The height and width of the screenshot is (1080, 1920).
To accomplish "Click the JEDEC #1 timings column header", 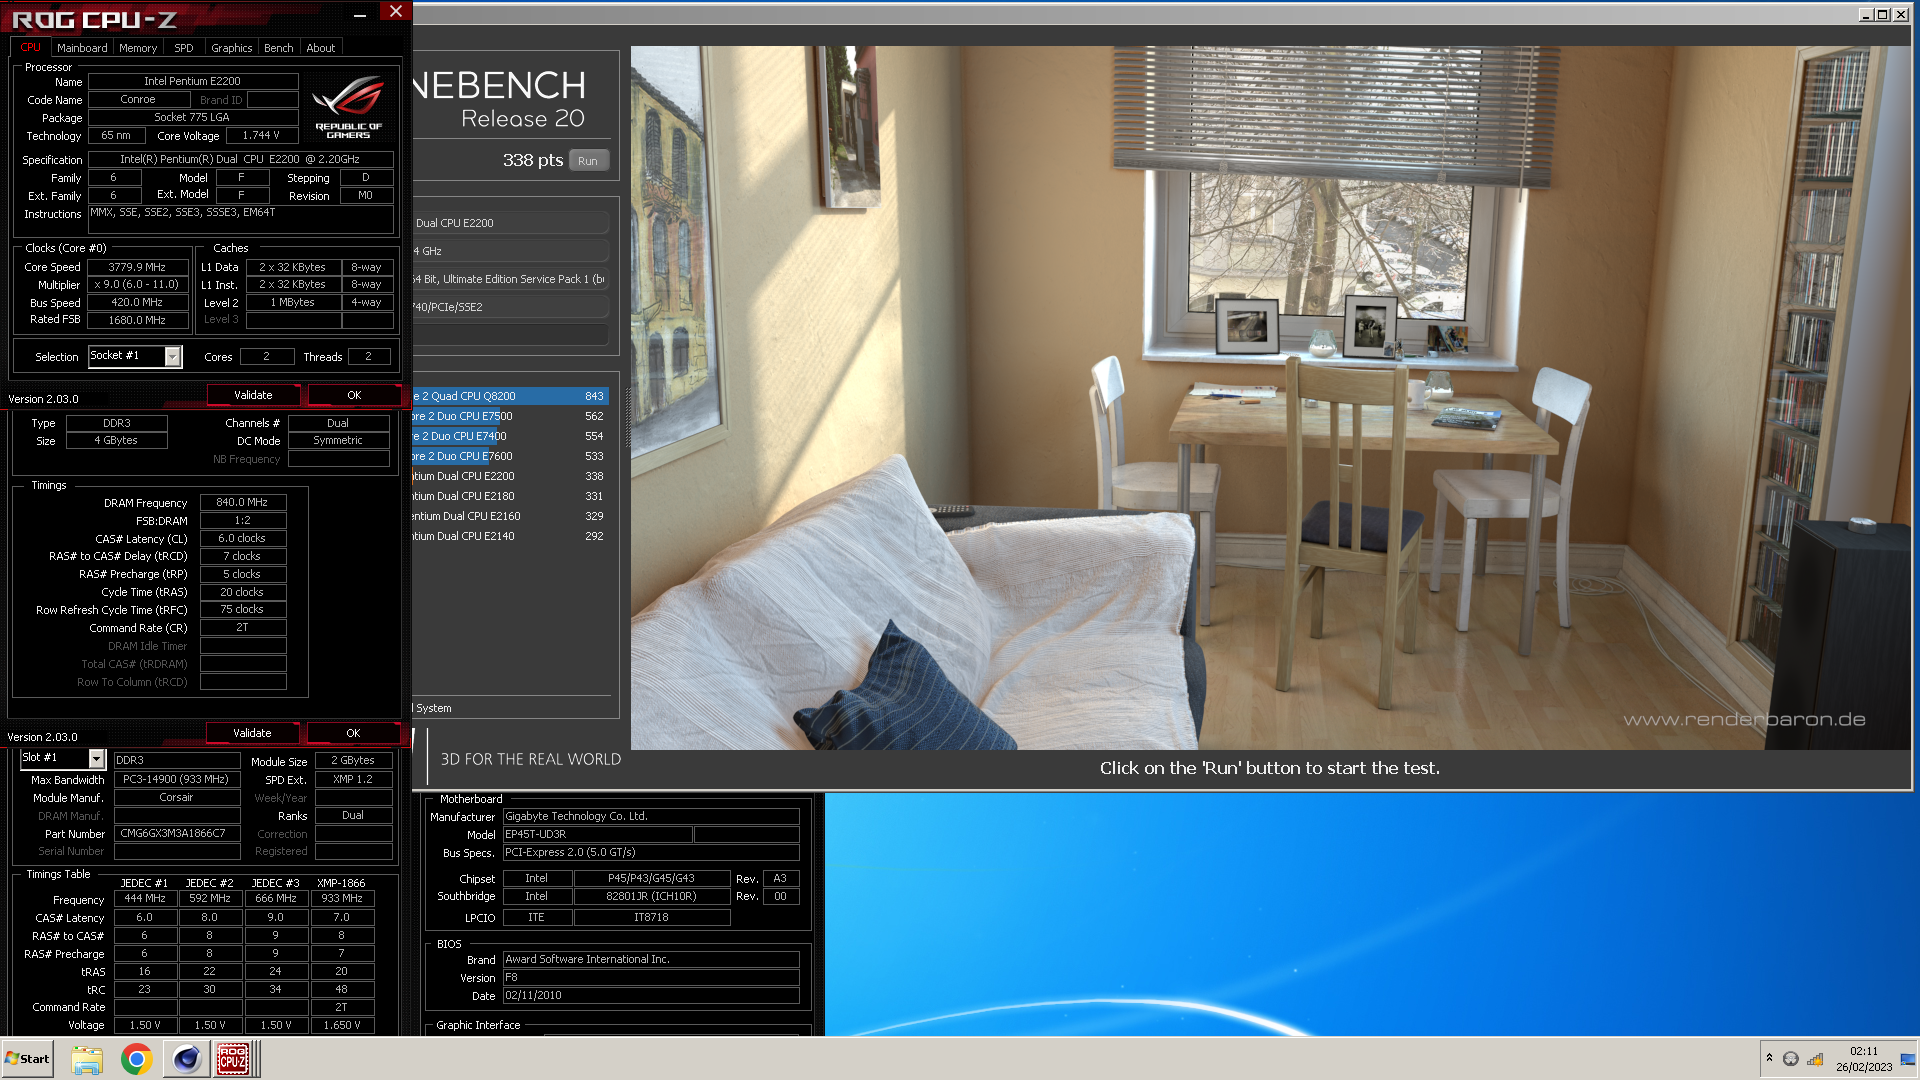I will [x=144, y=883].
